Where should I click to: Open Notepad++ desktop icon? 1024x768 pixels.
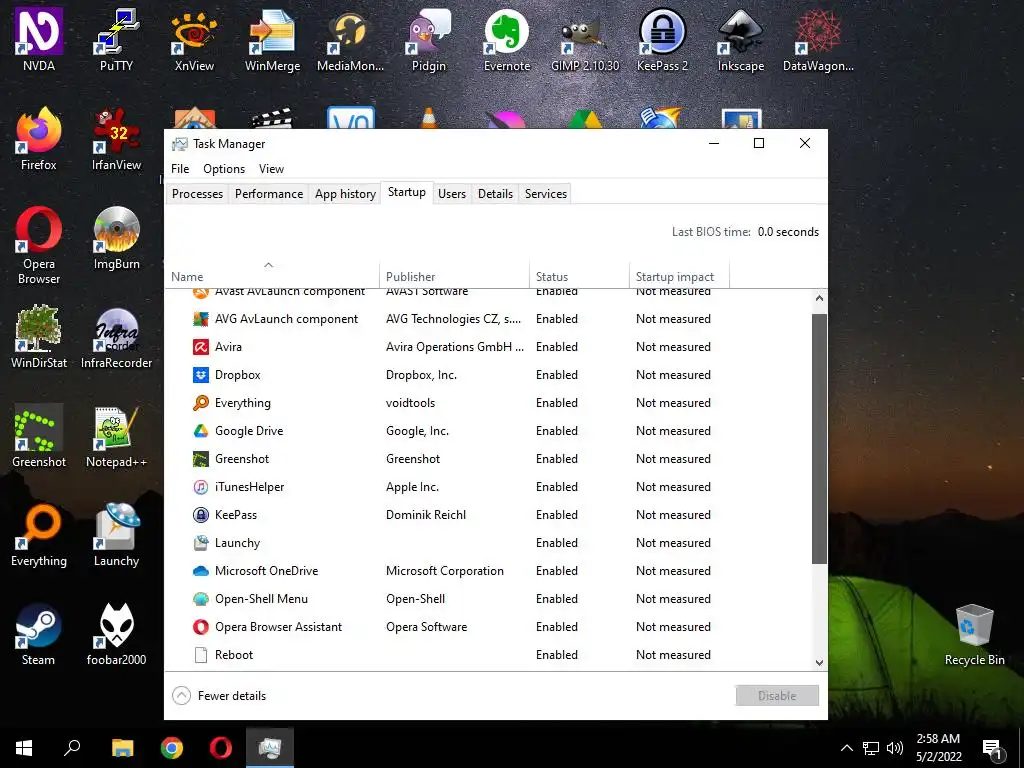pyautogui.click(x=116, y=436)
